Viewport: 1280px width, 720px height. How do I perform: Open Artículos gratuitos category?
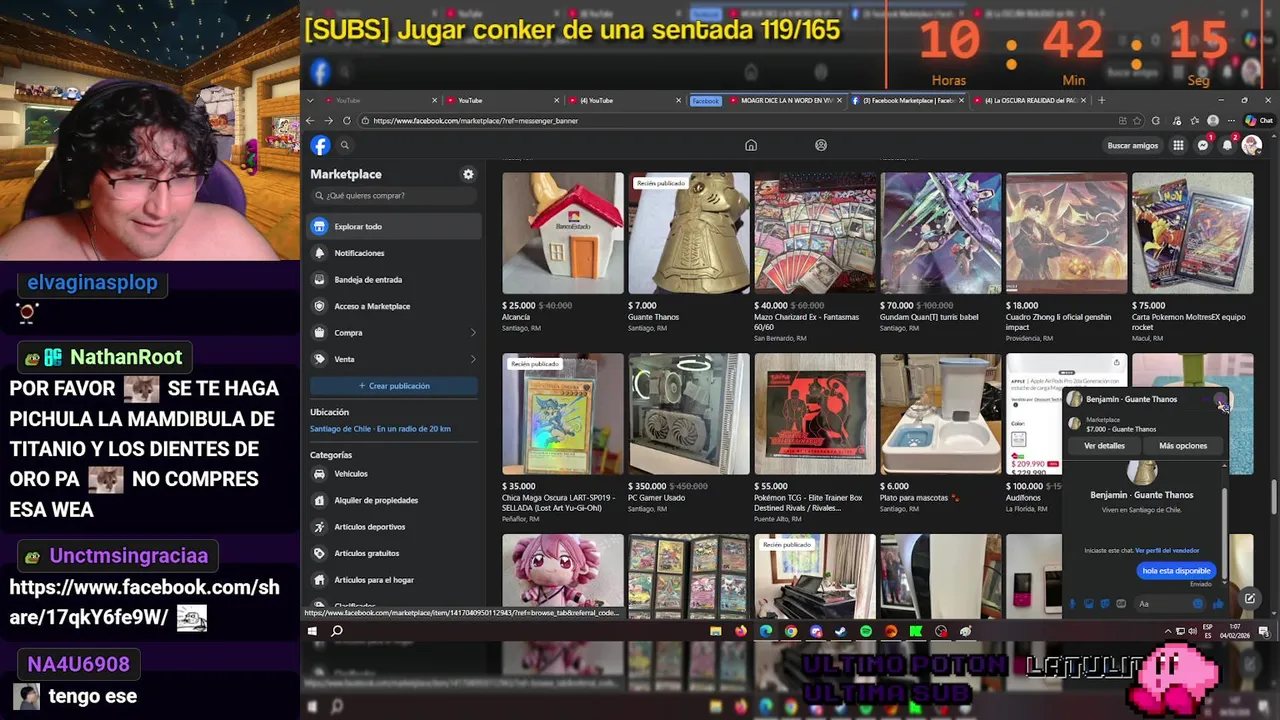pyautogui.click(x=395, y=553)
